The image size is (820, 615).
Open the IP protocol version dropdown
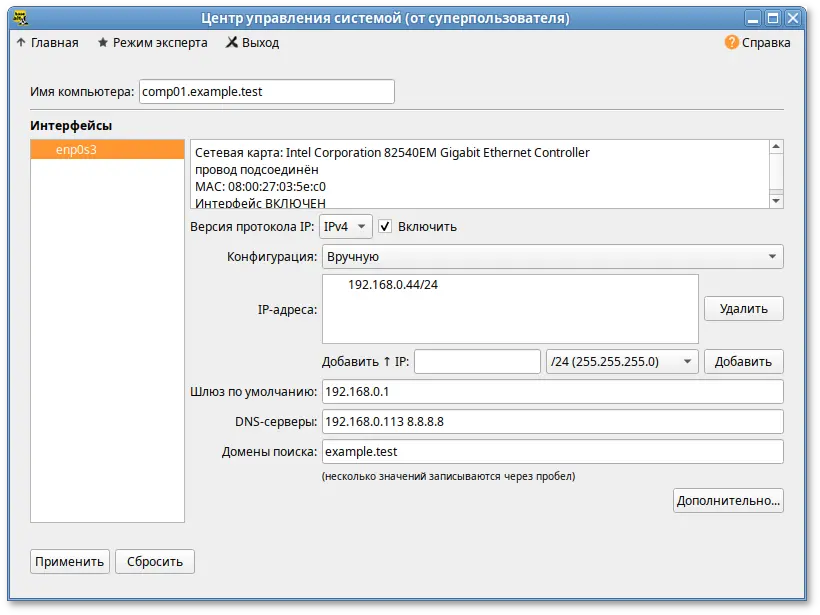click(345, 226)
